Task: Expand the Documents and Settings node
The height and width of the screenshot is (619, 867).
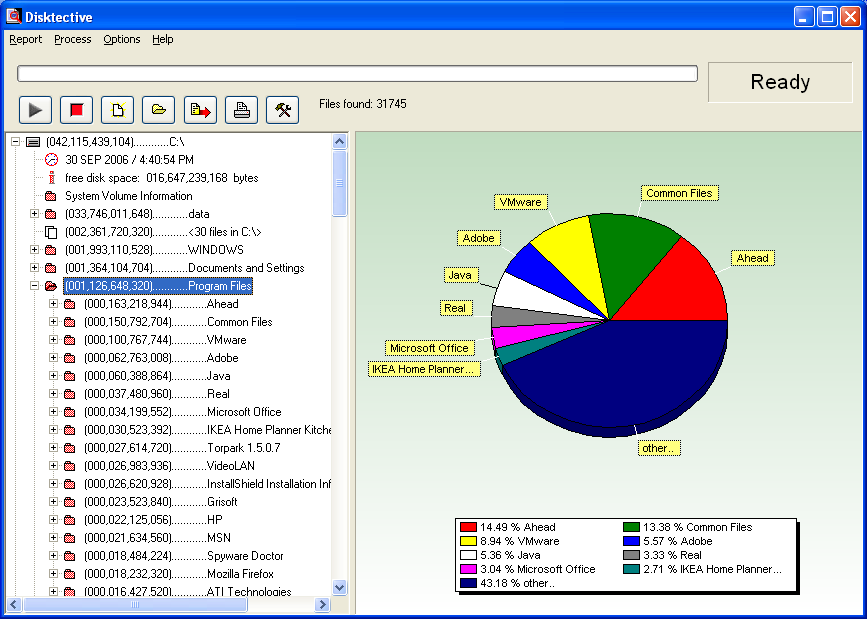Action: [34, 268]
